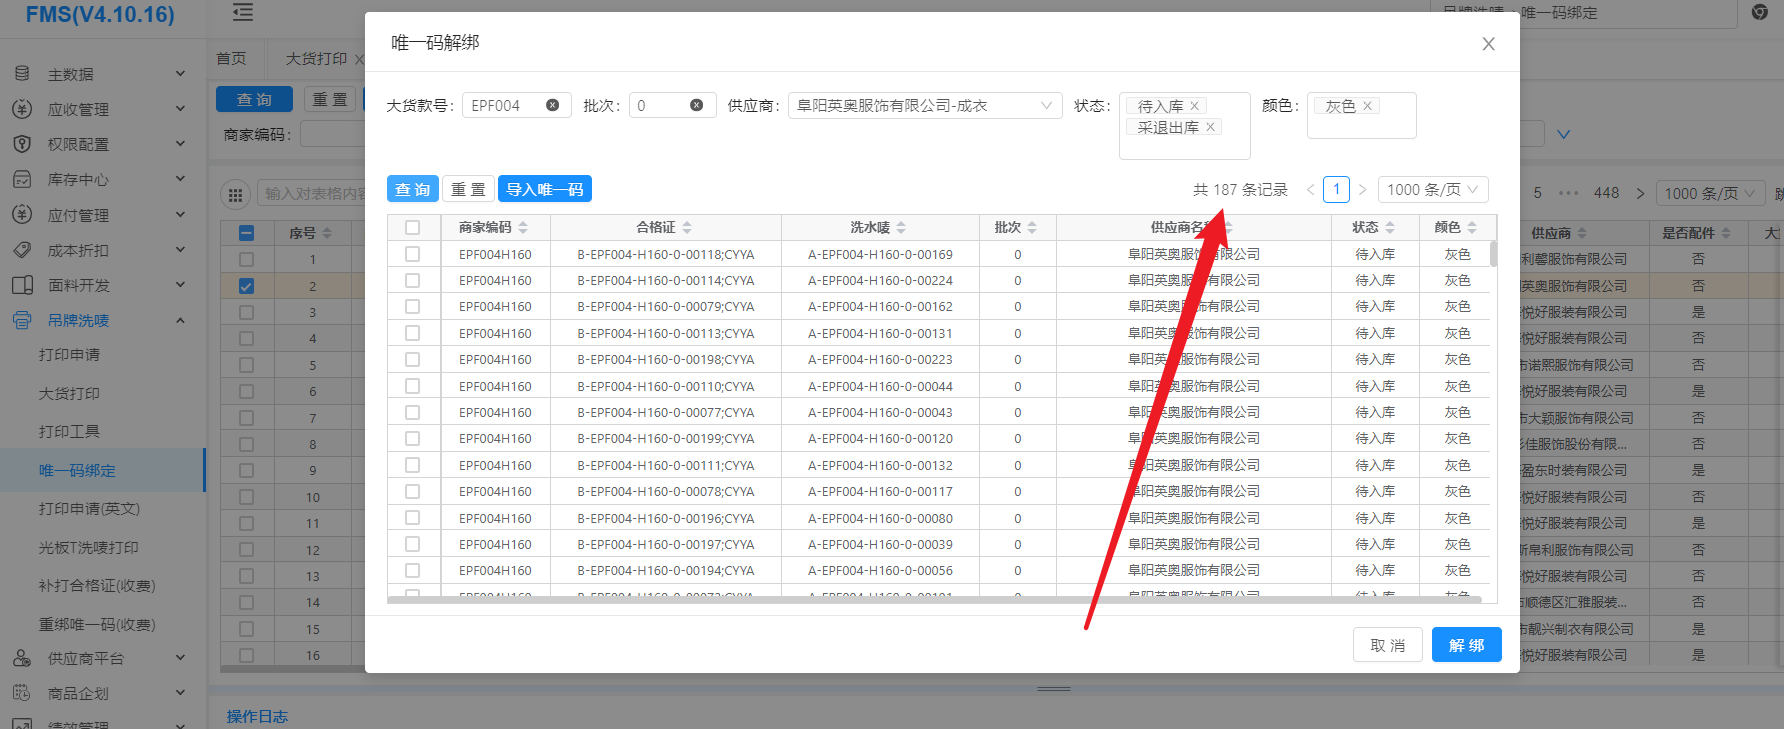
Task: Clear the 批次 input value
Action: tap(697, 105)
